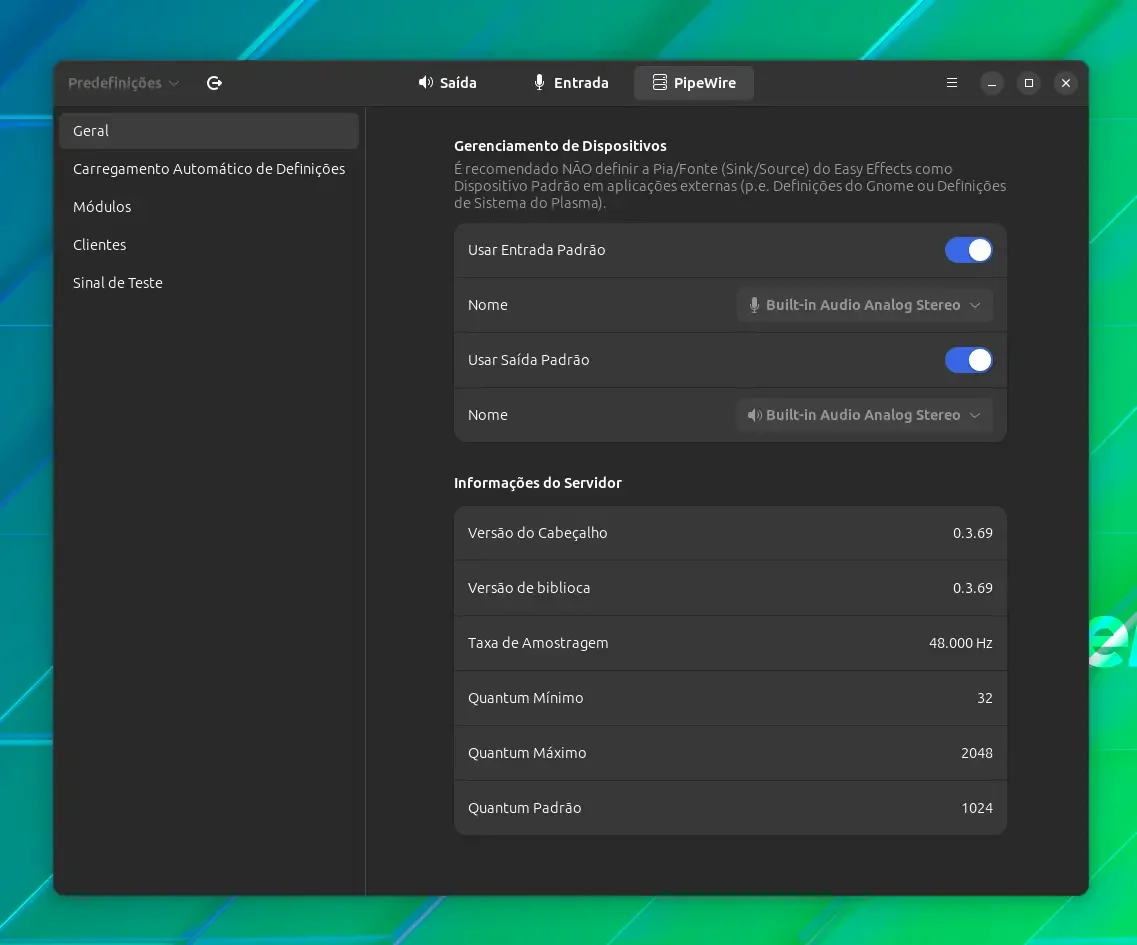Open the Predefinições presets dropdown
The height and width of the screenshot is (945, 1137).
[x=123, y=83]
